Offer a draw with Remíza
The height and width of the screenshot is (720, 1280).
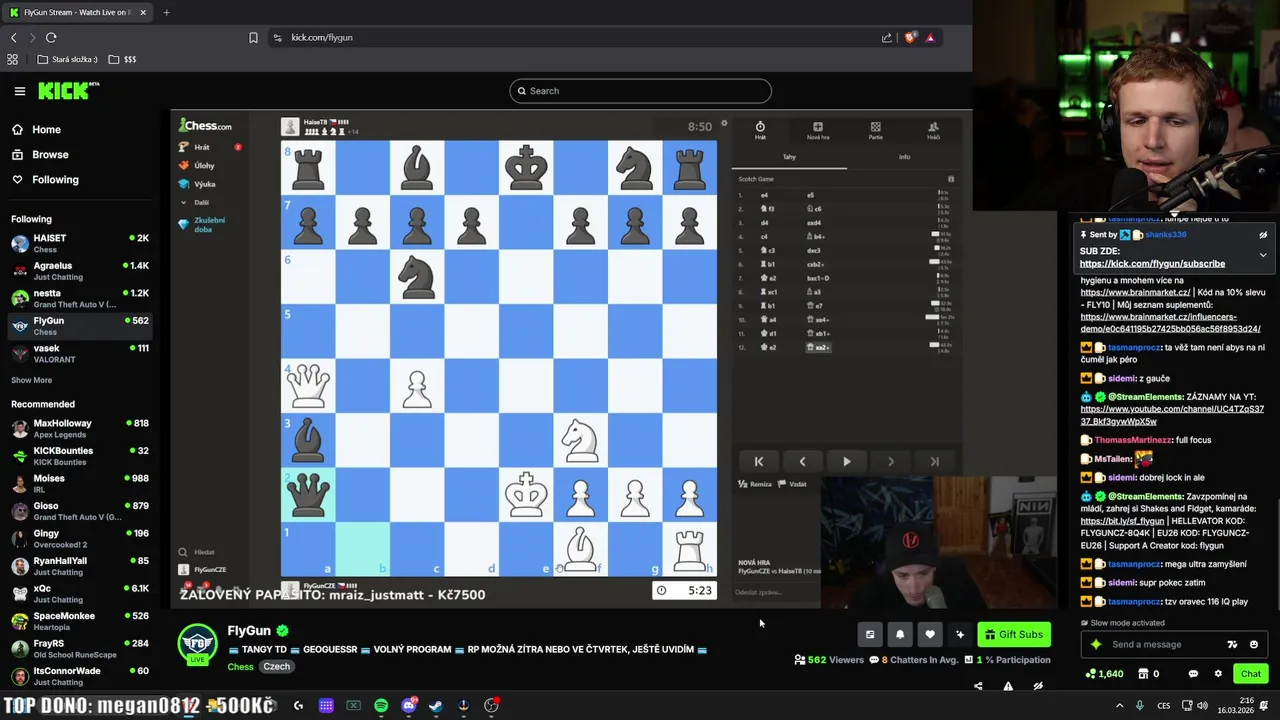[x=755, y=484]
